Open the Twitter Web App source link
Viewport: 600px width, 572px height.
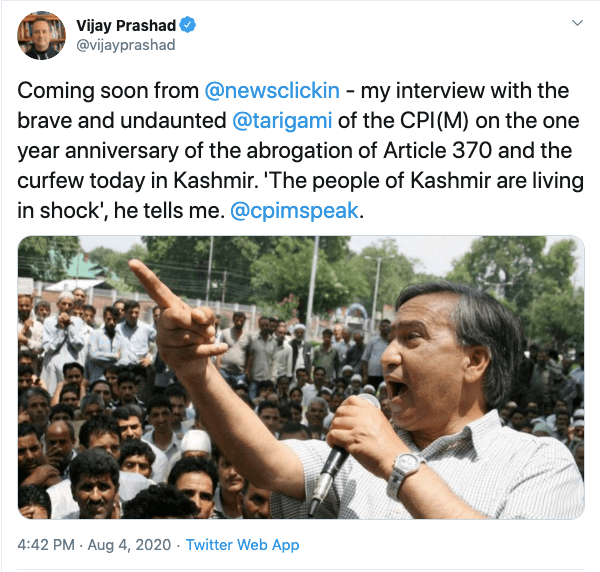242,544
